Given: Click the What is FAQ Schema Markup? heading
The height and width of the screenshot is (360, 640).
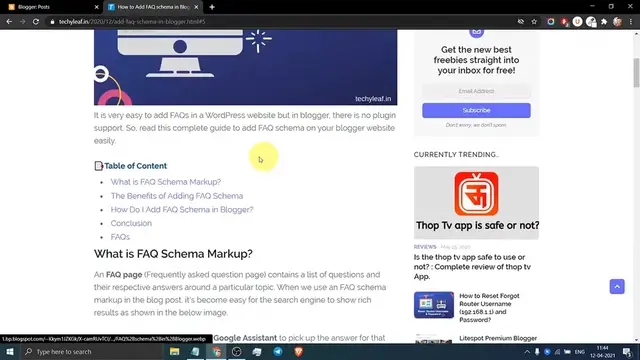Looking at the screenshot, I should point(173,254).
